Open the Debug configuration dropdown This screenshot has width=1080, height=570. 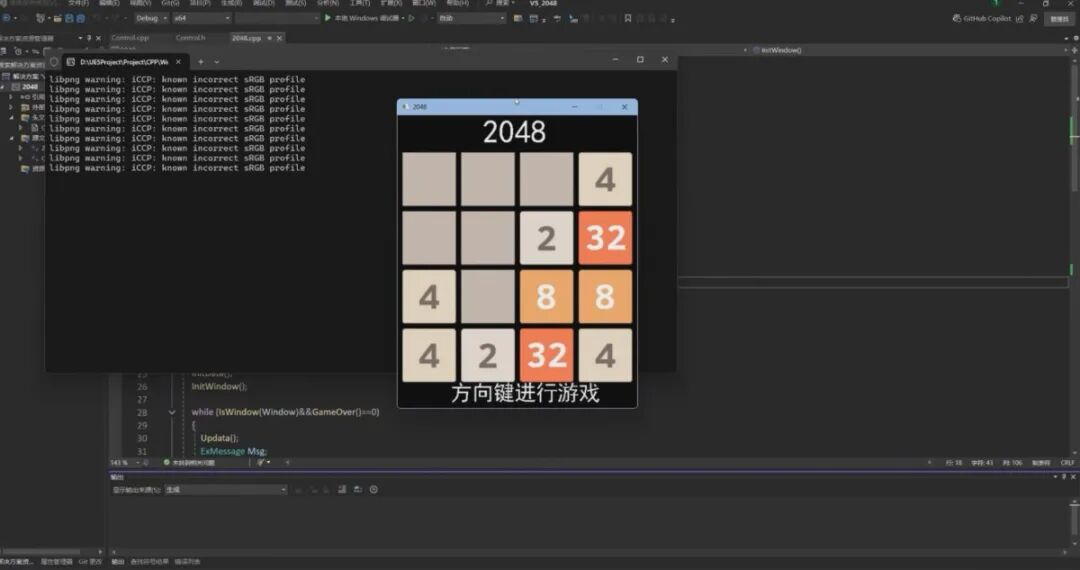(x=149, y=18)
